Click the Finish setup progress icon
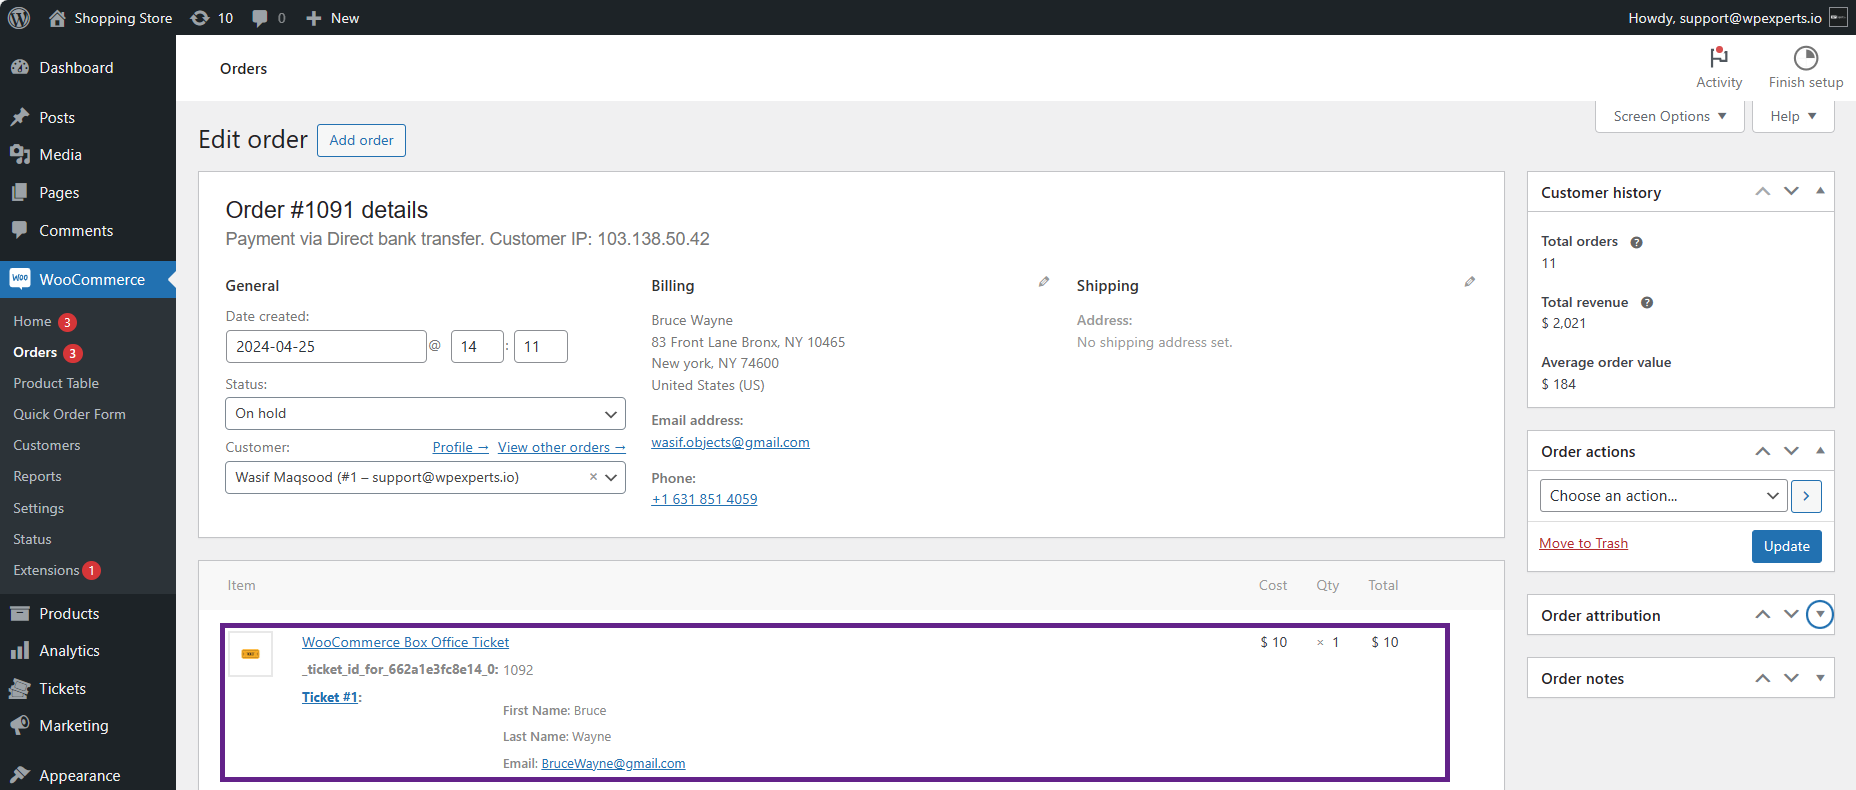 [1806, 58]
